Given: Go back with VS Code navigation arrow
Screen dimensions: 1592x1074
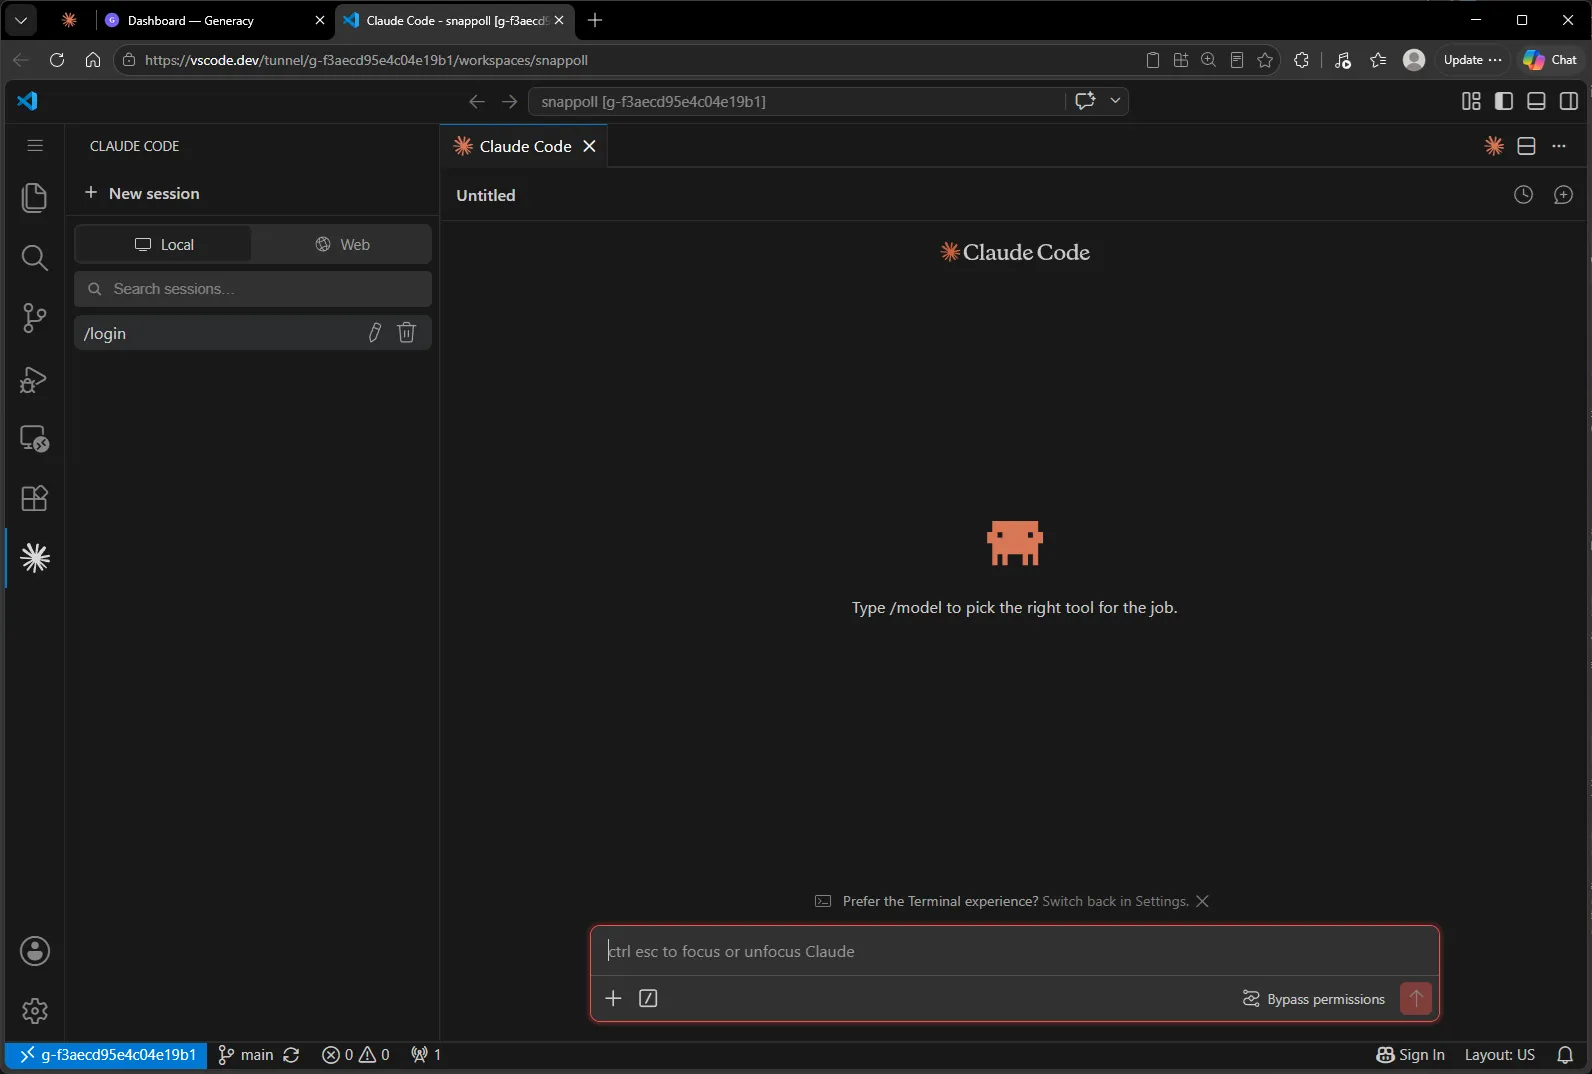Looking at the screenshot, I should (x=477, y=101).
